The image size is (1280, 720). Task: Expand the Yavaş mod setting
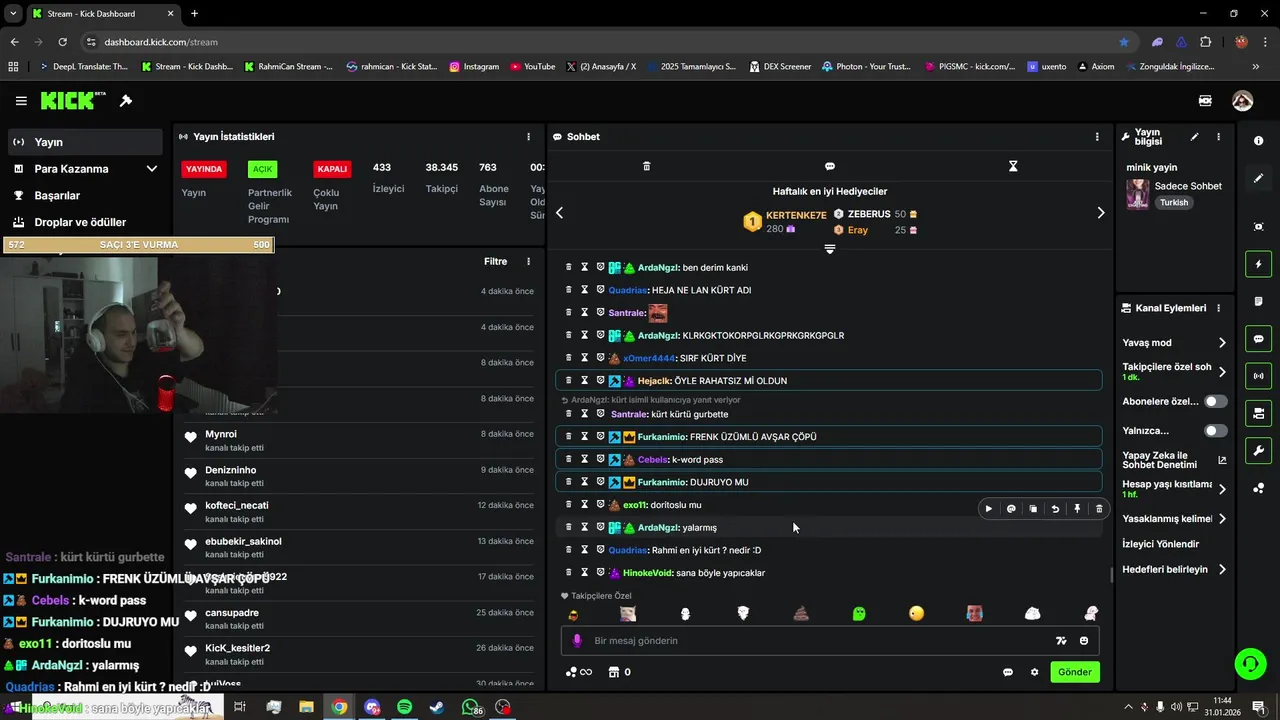coord(1175,343)
